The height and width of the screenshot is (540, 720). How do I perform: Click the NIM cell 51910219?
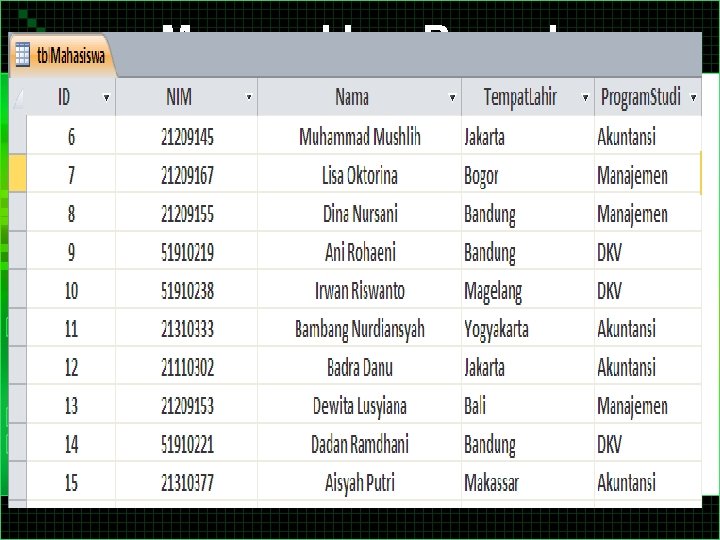point(187,252)
